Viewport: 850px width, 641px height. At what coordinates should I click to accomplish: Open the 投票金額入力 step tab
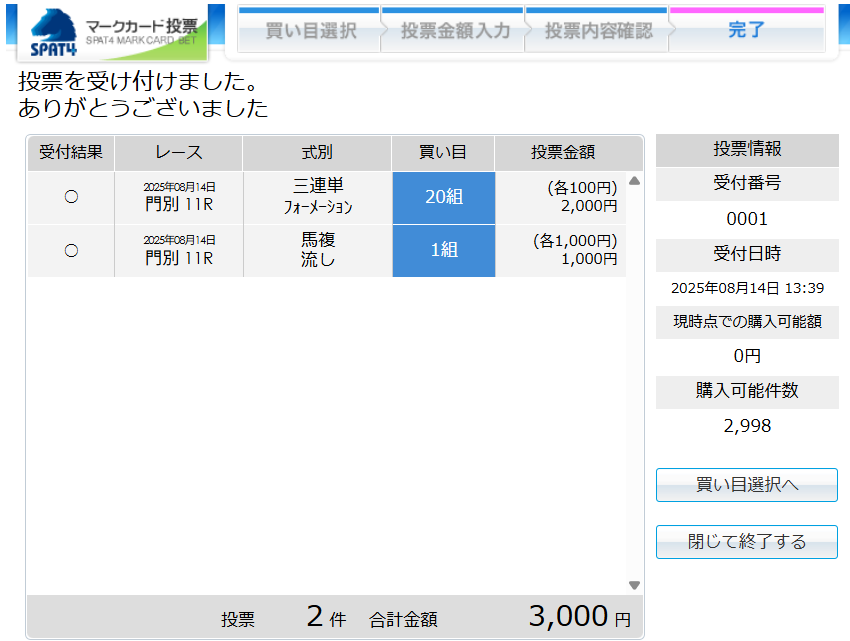[453, 30]
